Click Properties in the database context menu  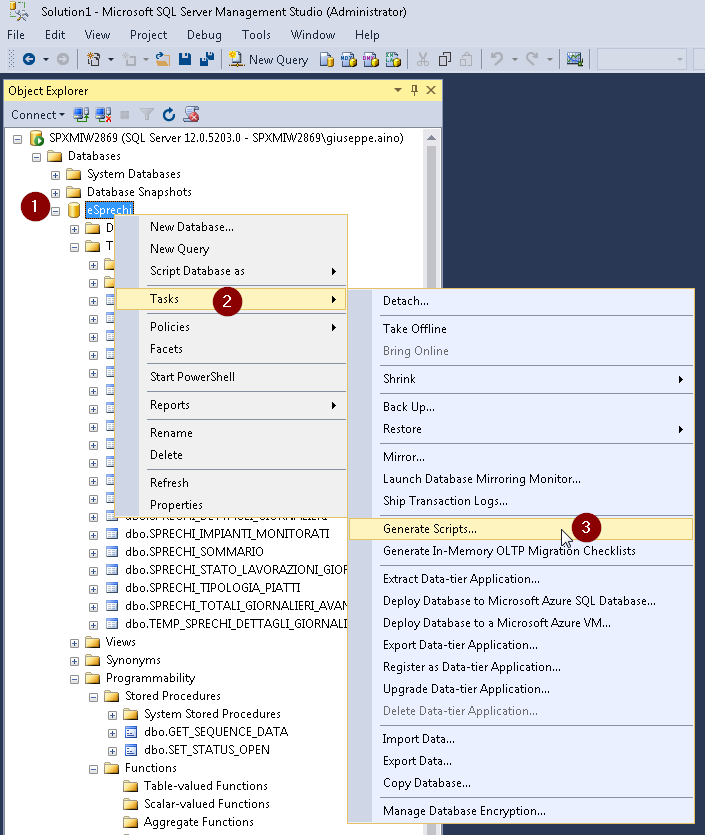coord(176,505)
